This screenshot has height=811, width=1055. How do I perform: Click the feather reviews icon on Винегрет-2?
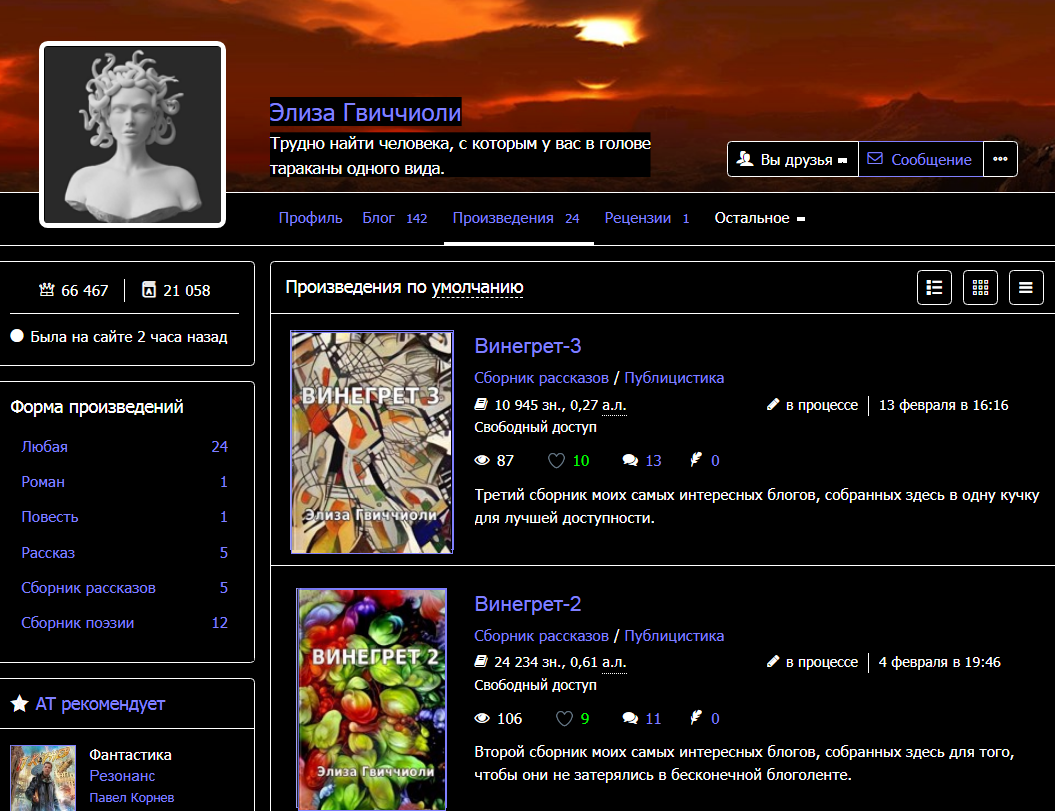pos(696,717)
